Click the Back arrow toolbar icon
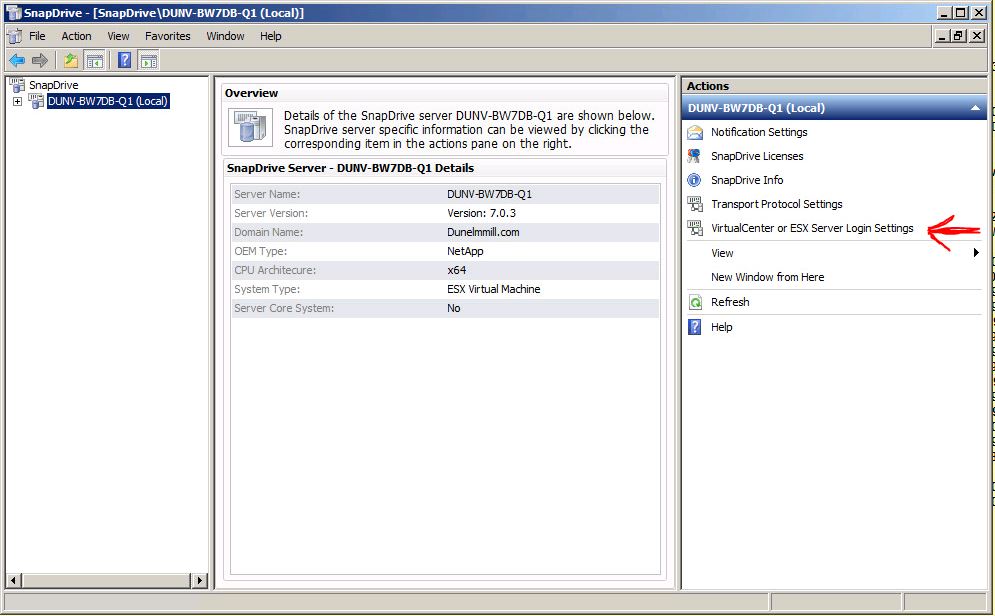Image resolution: width=995 pixels, height=616 pixels. (x=17, y=60)
